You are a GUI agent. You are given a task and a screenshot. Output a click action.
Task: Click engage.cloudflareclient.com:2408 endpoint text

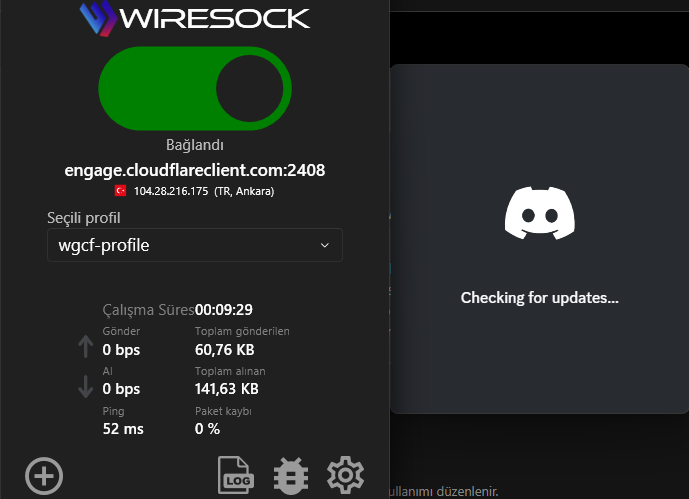click(195, 170)
